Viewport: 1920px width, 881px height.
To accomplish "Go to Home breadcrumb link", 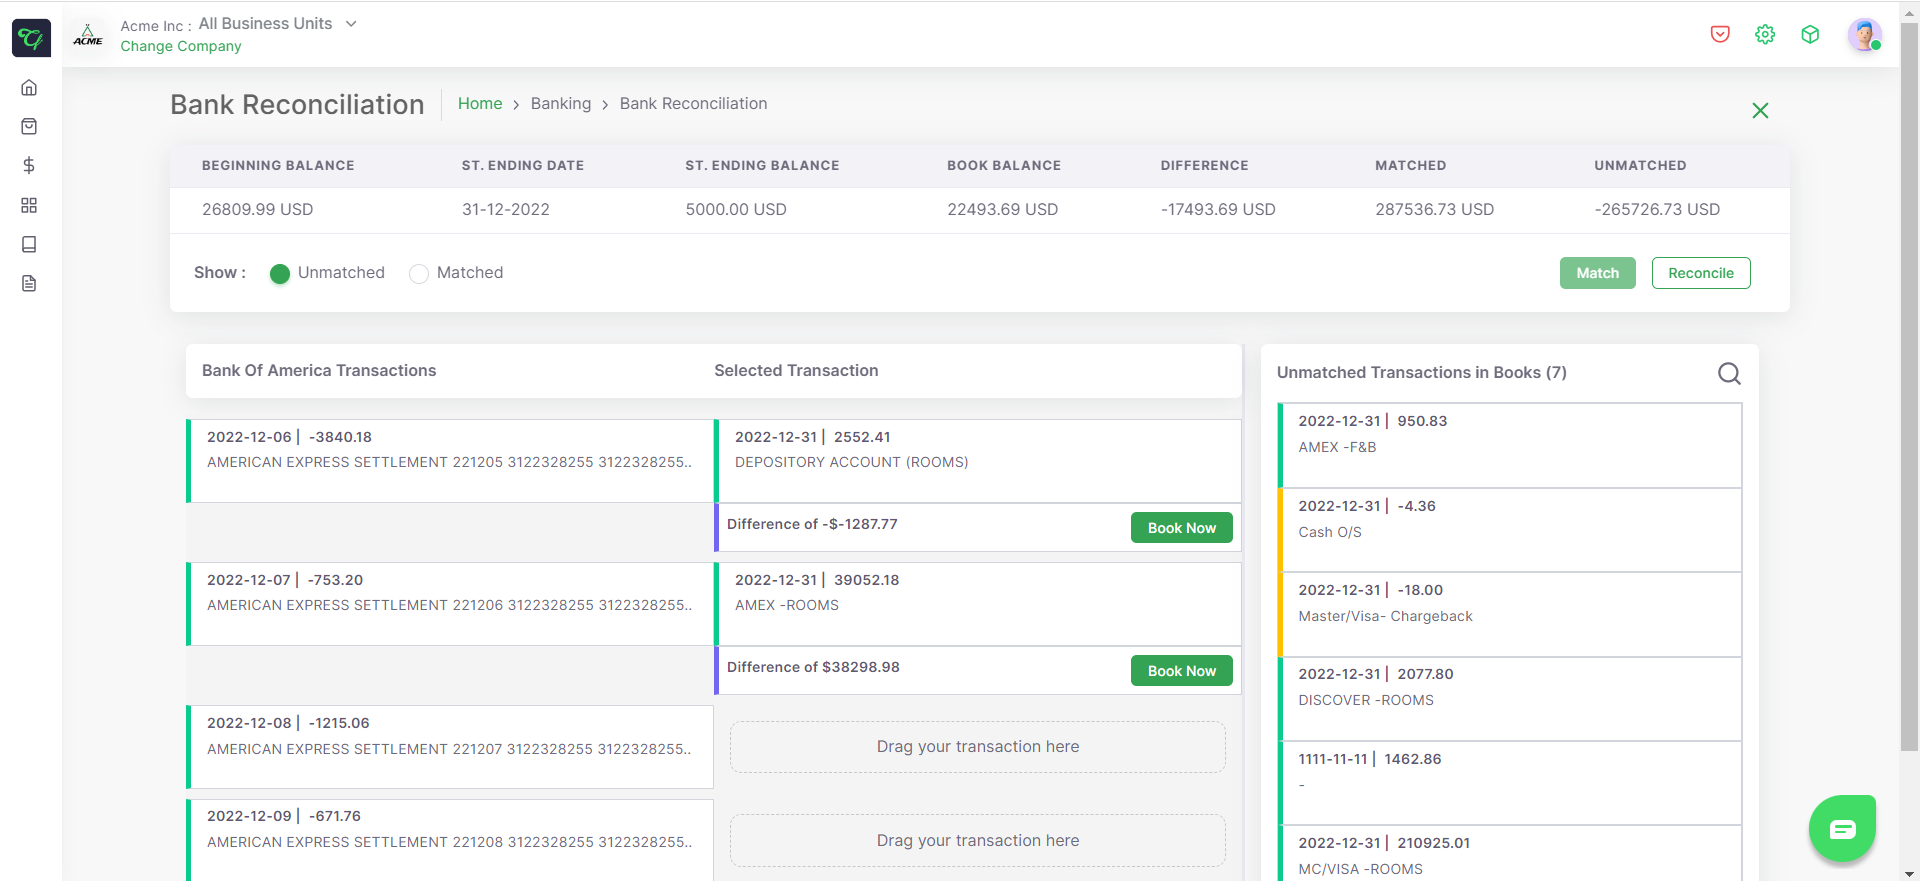I will [x=480, y=104].
